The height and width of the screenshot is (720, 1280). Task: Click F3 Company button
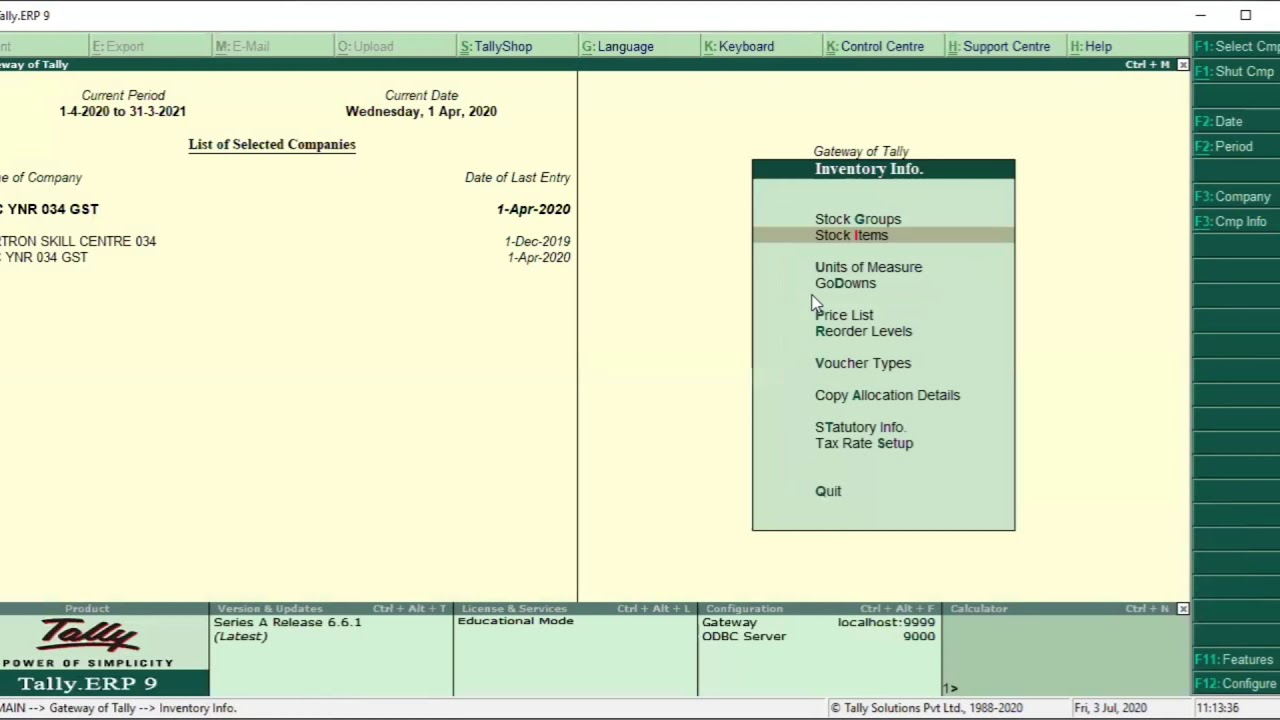point(1236,196)
